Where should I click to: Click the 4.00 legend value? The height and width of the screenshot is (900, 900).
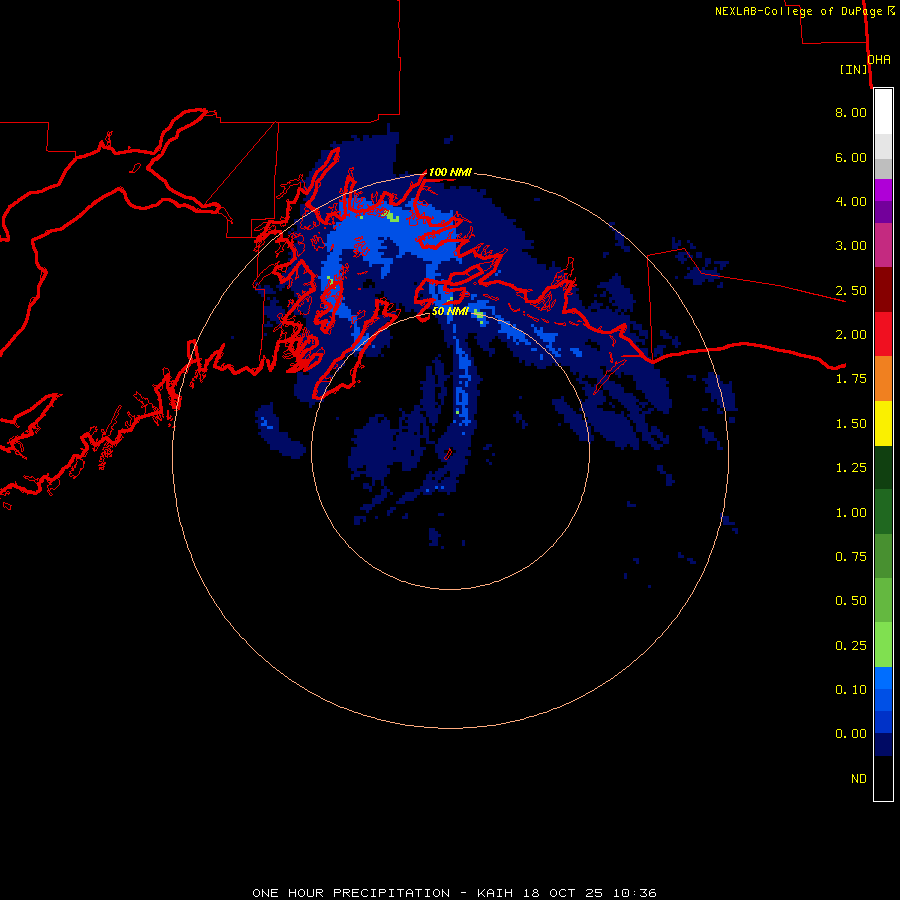coord(851,201)
